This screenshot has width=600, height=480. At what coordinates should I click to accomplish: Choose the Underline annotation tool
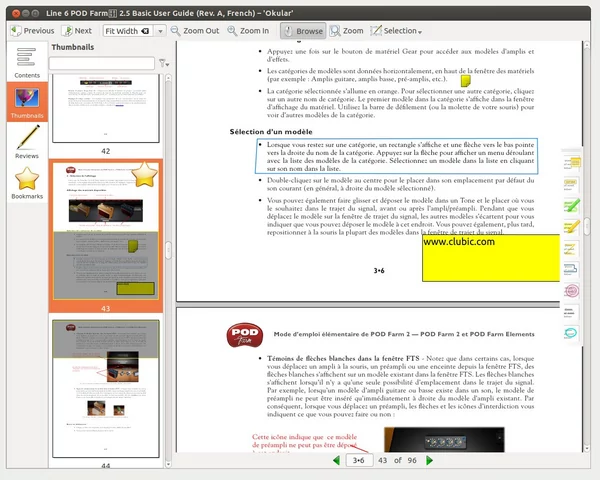coord(572,312)
